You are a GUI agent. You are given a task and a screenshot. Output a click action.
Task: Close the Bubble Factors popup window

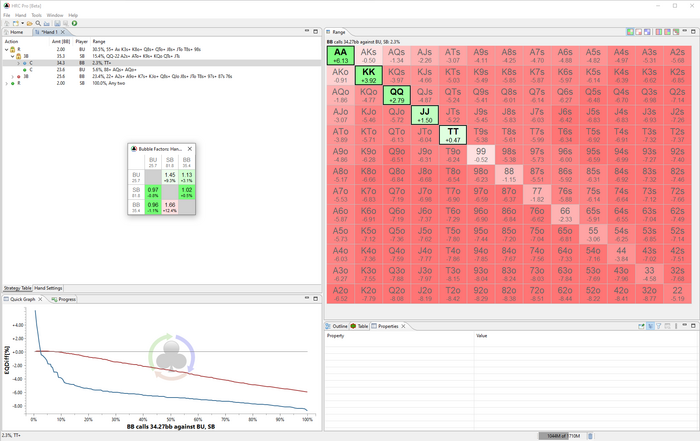click(x=190, y=149)
